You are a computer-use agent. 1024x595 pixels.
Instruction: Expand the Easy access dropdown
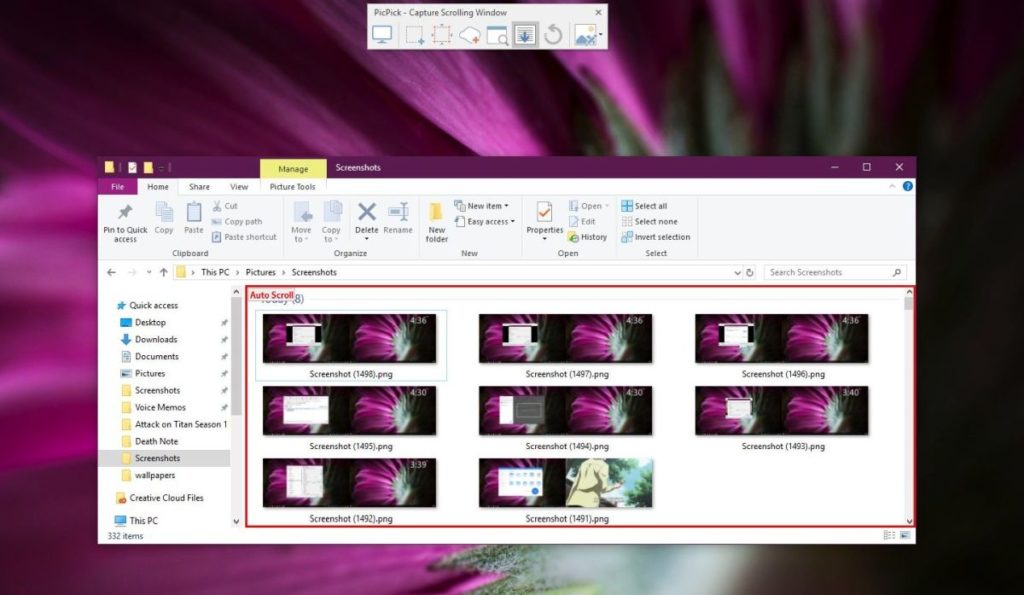(x=484, y=221)
